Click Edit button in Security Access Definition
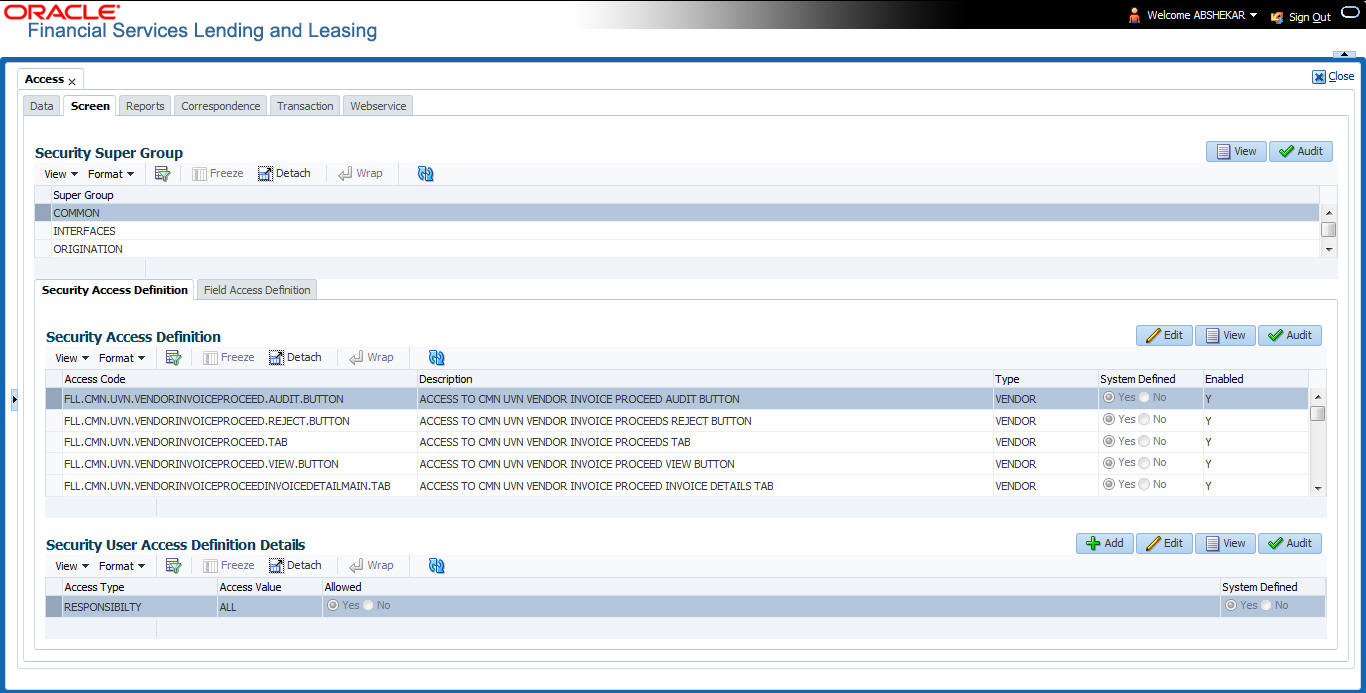 pos(1164,336)
